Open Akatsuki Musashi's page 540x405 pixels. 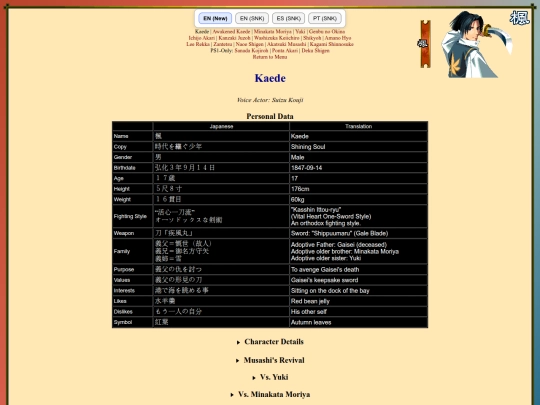tap(287, 44)
